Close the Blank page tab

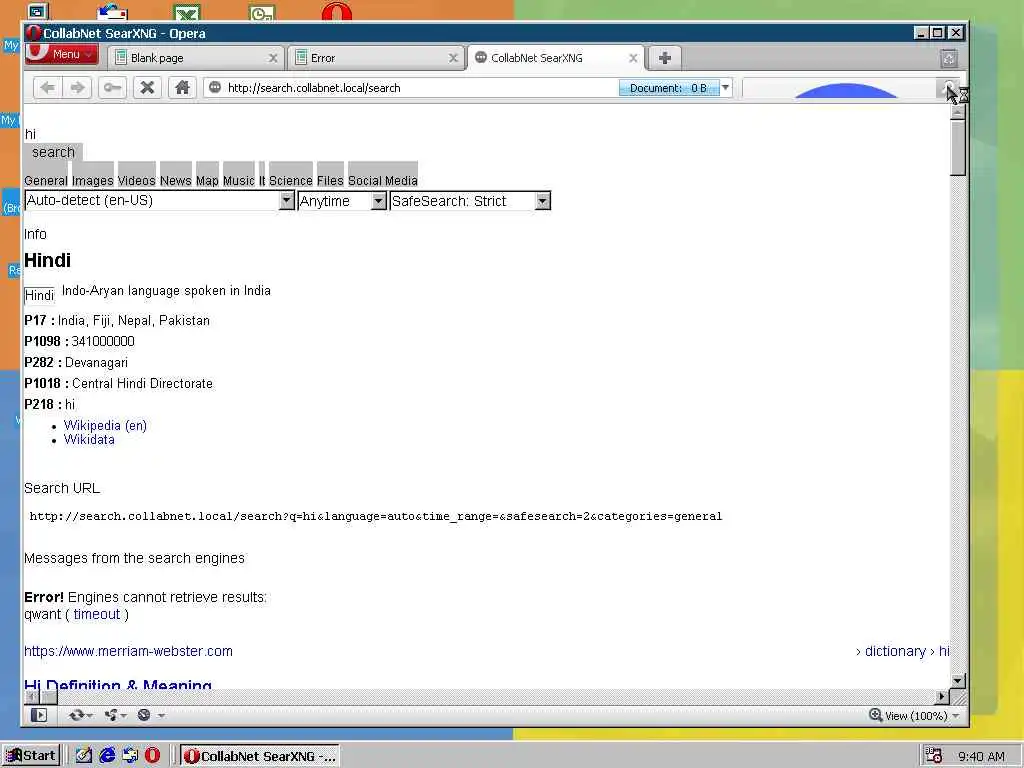273,58
